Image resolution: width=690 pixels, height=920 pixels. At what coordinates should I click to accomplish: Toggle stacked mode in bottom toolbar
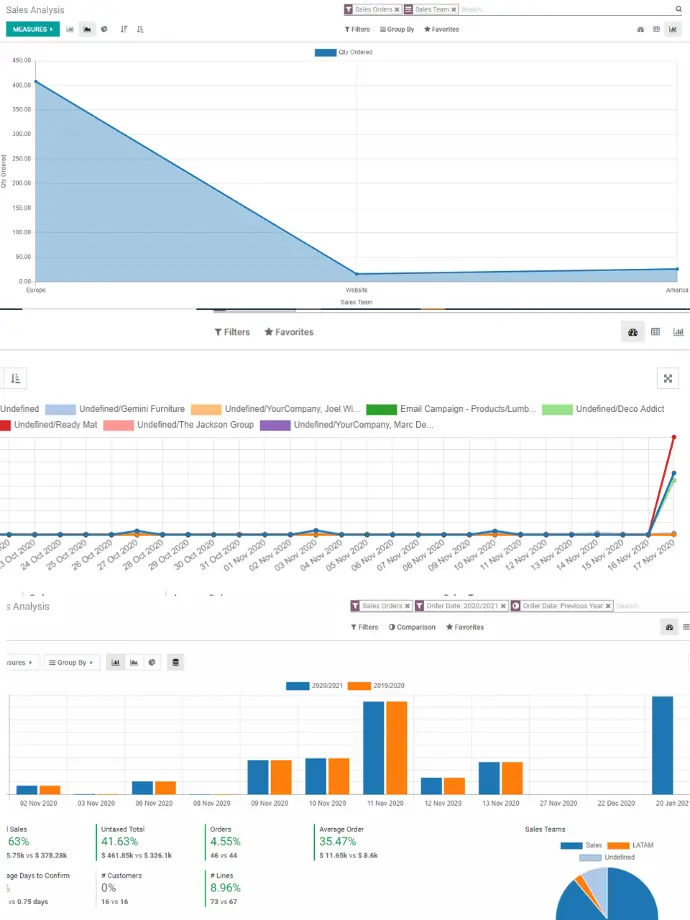click(x=175, y=662)
